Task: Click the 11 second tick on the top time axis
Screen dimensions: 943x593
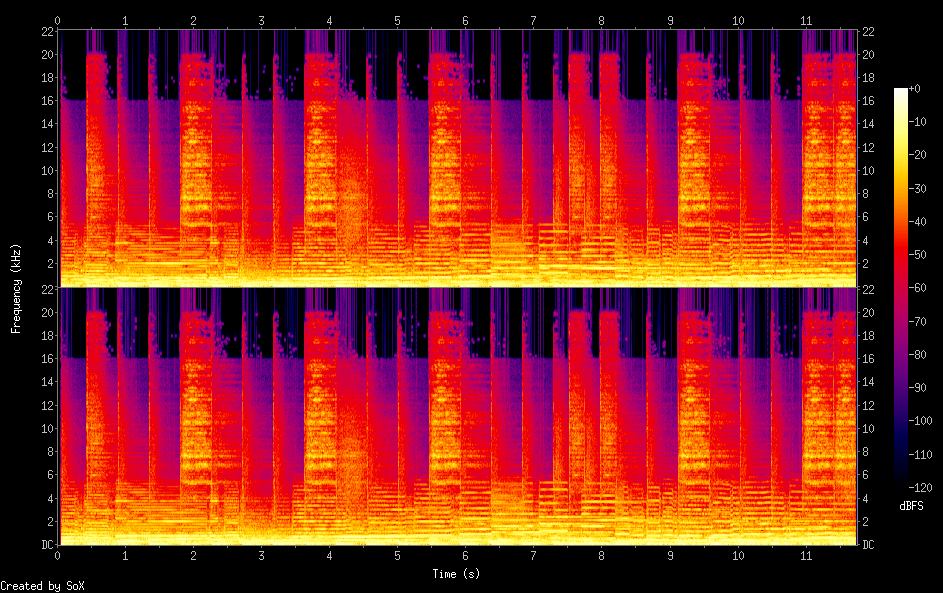Action: [805, 20]
